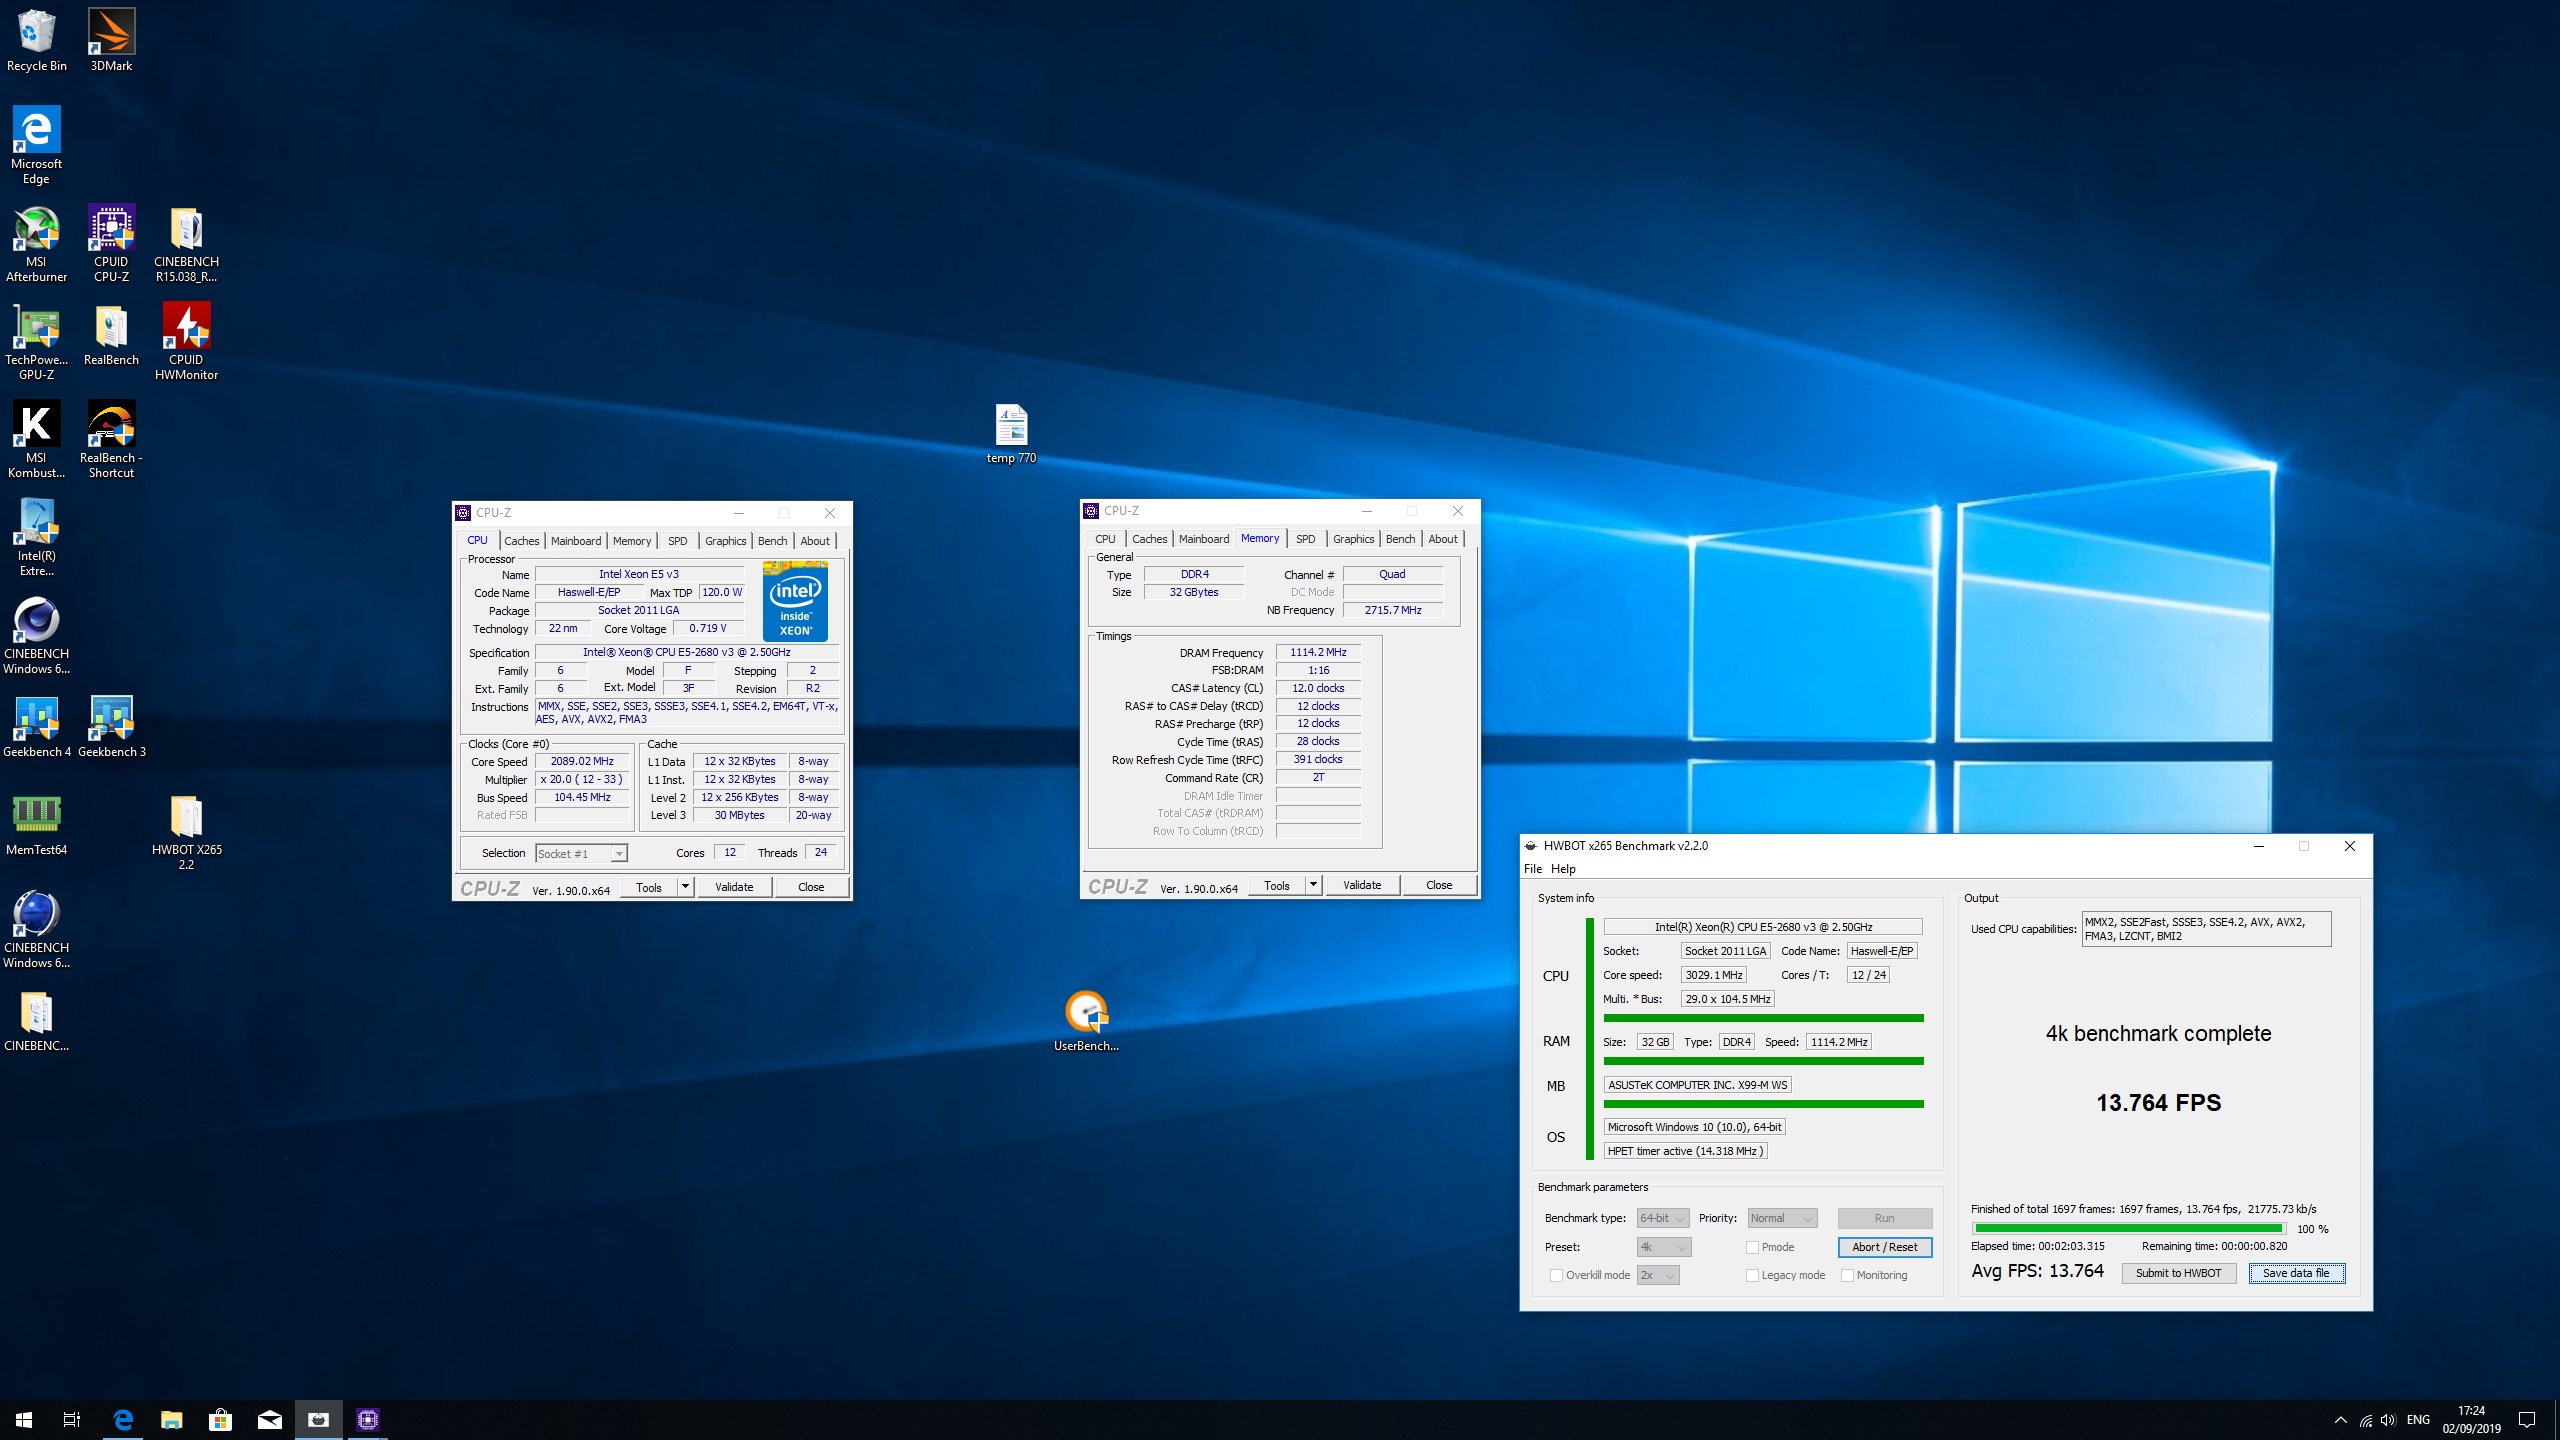Open the CINEBENCH R15.038 folder icon
Image resolution: width=2560 pixels, height=1440 pixels.
[x=186, y=243]
